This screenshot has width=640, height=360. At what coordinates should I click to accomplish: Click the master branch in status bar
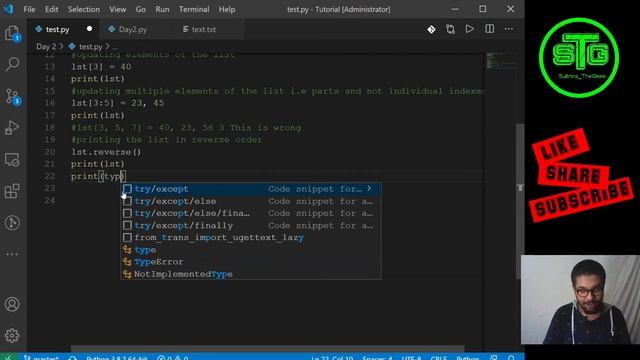click(x=42, y=358)
